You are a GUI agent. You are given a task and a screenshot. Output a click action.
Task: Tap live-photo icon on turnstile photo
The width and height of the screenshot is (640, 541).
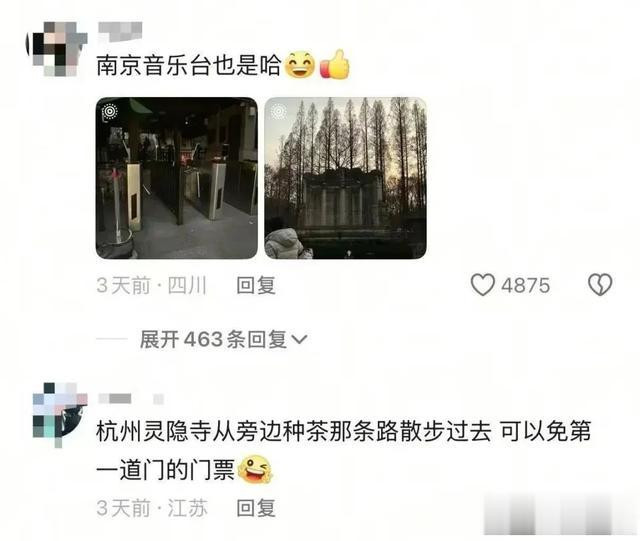point(110,111)
